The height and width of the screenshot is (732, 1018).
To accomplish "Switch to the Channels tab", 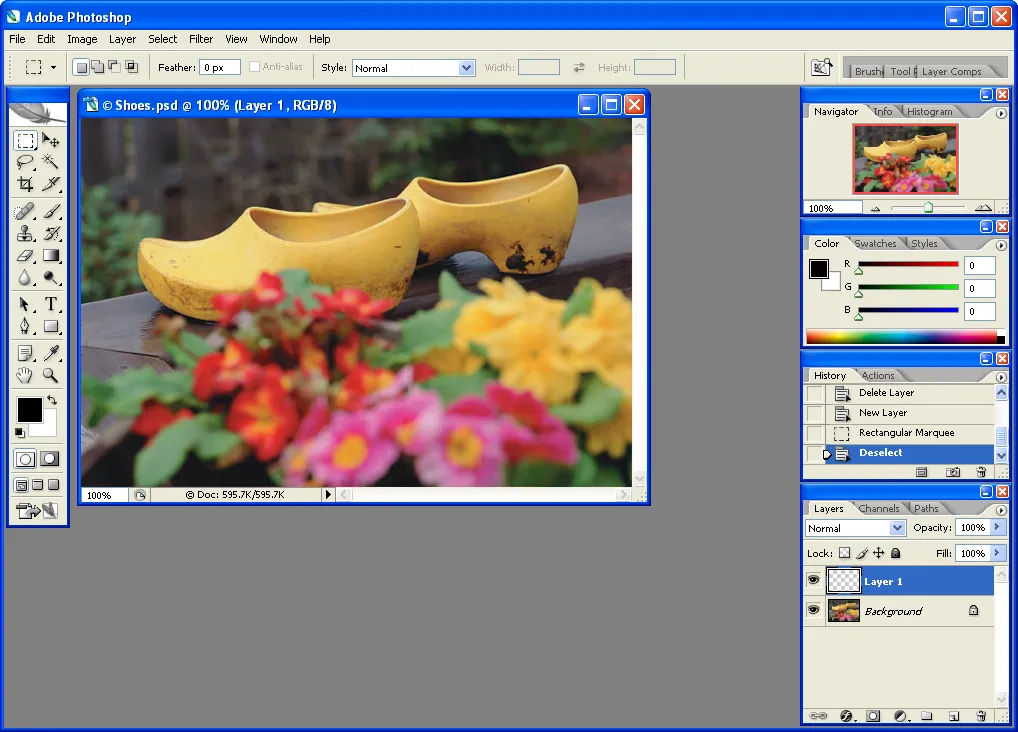I will tap(879, 509).
